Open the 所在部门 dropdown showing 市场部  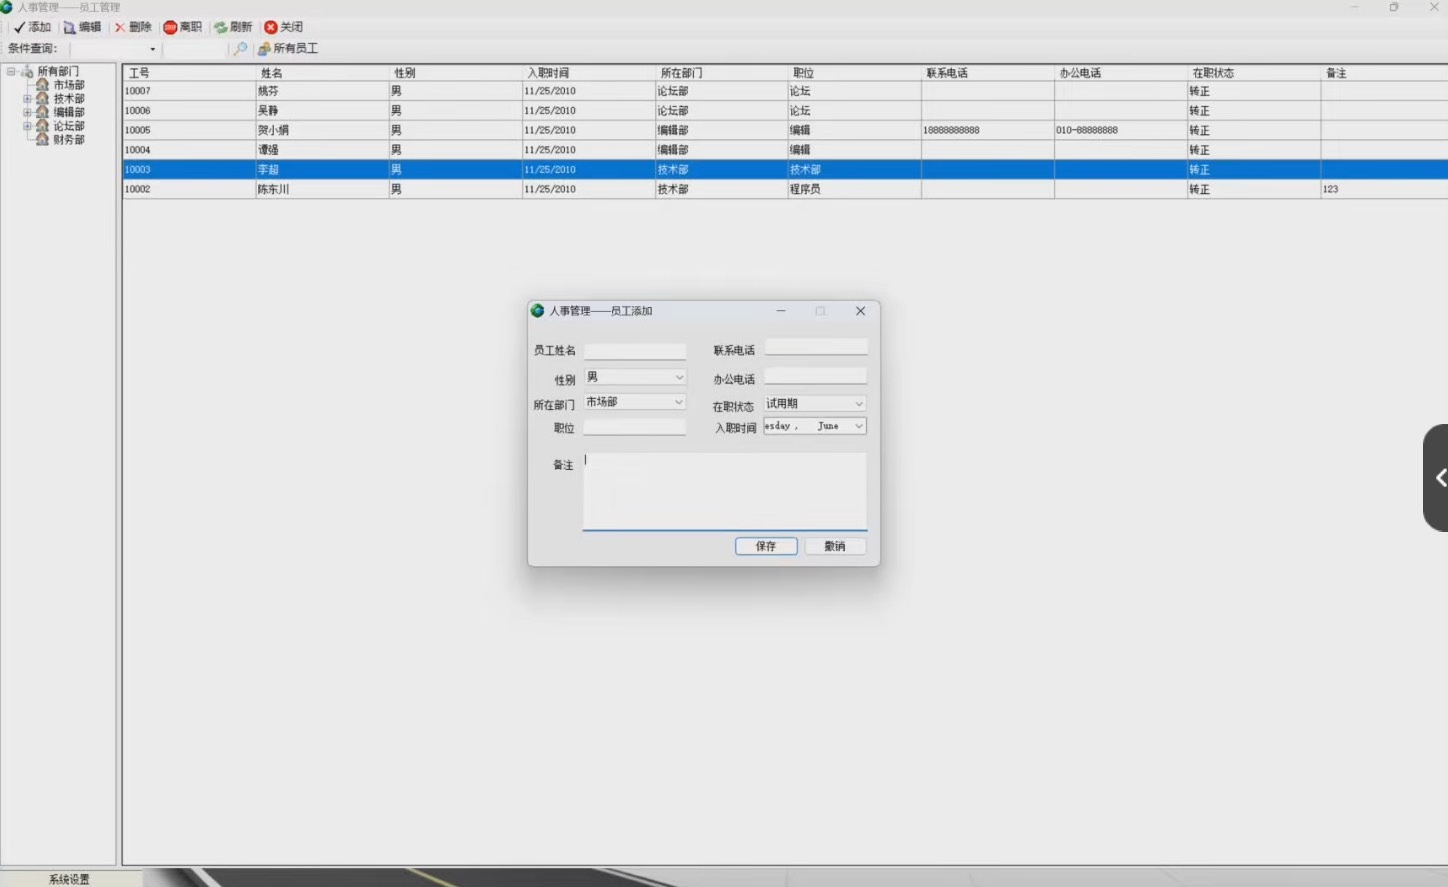(679, 402)
